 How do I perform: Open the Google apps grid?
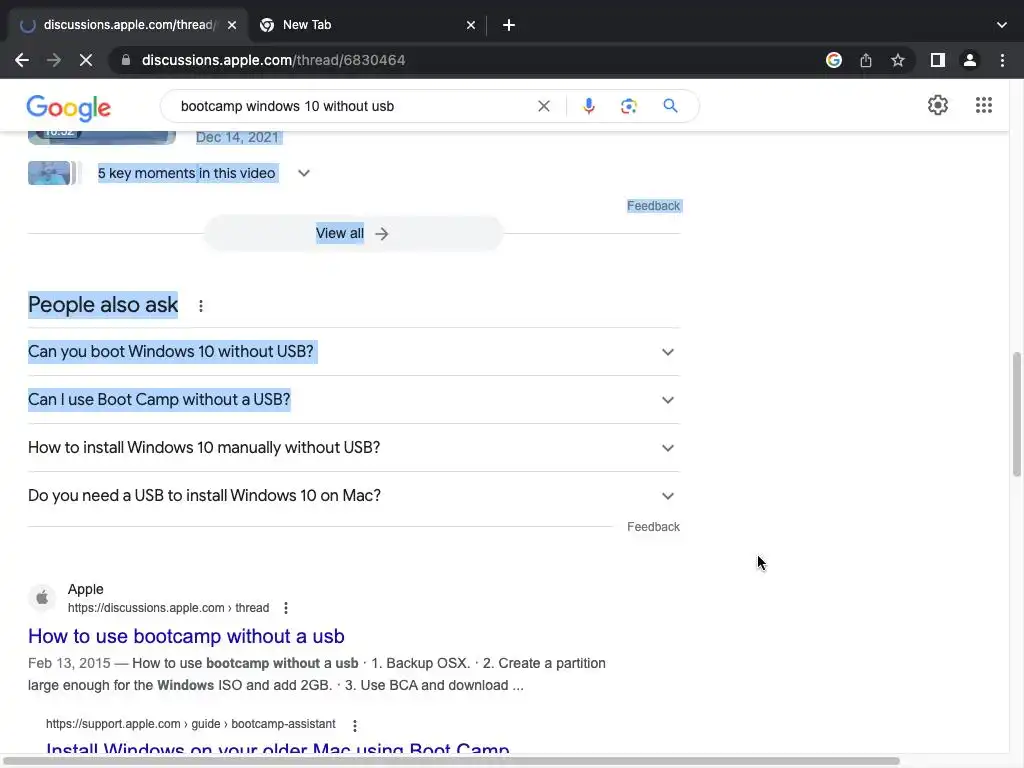984,105
